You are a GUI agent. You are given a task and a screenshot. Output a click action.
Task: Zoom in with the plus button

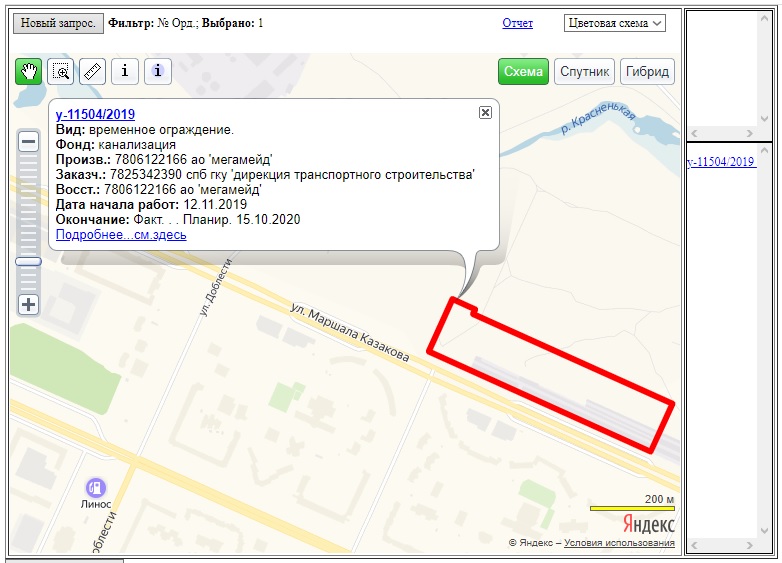pos(29,305)
